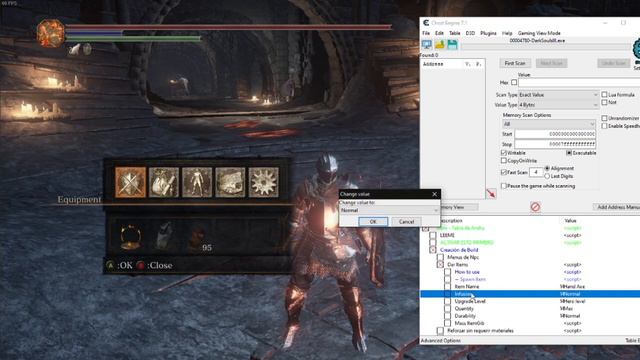
Task: Click the Cheat Engine open process computer icon
Action: (x=427, y=44)
